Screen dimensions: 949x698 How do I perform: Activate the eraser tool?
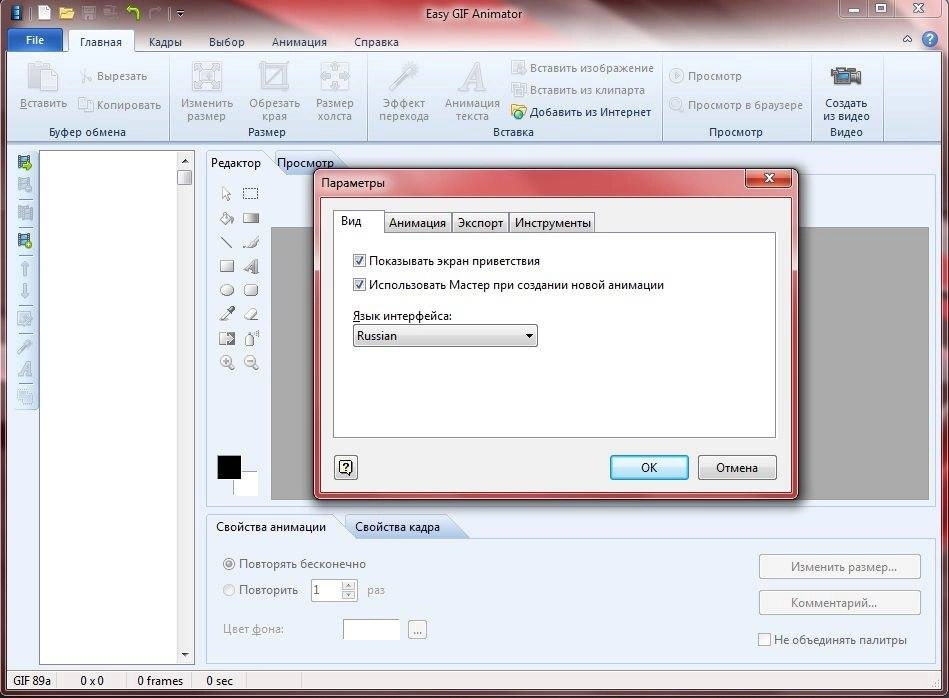(251, 314)
